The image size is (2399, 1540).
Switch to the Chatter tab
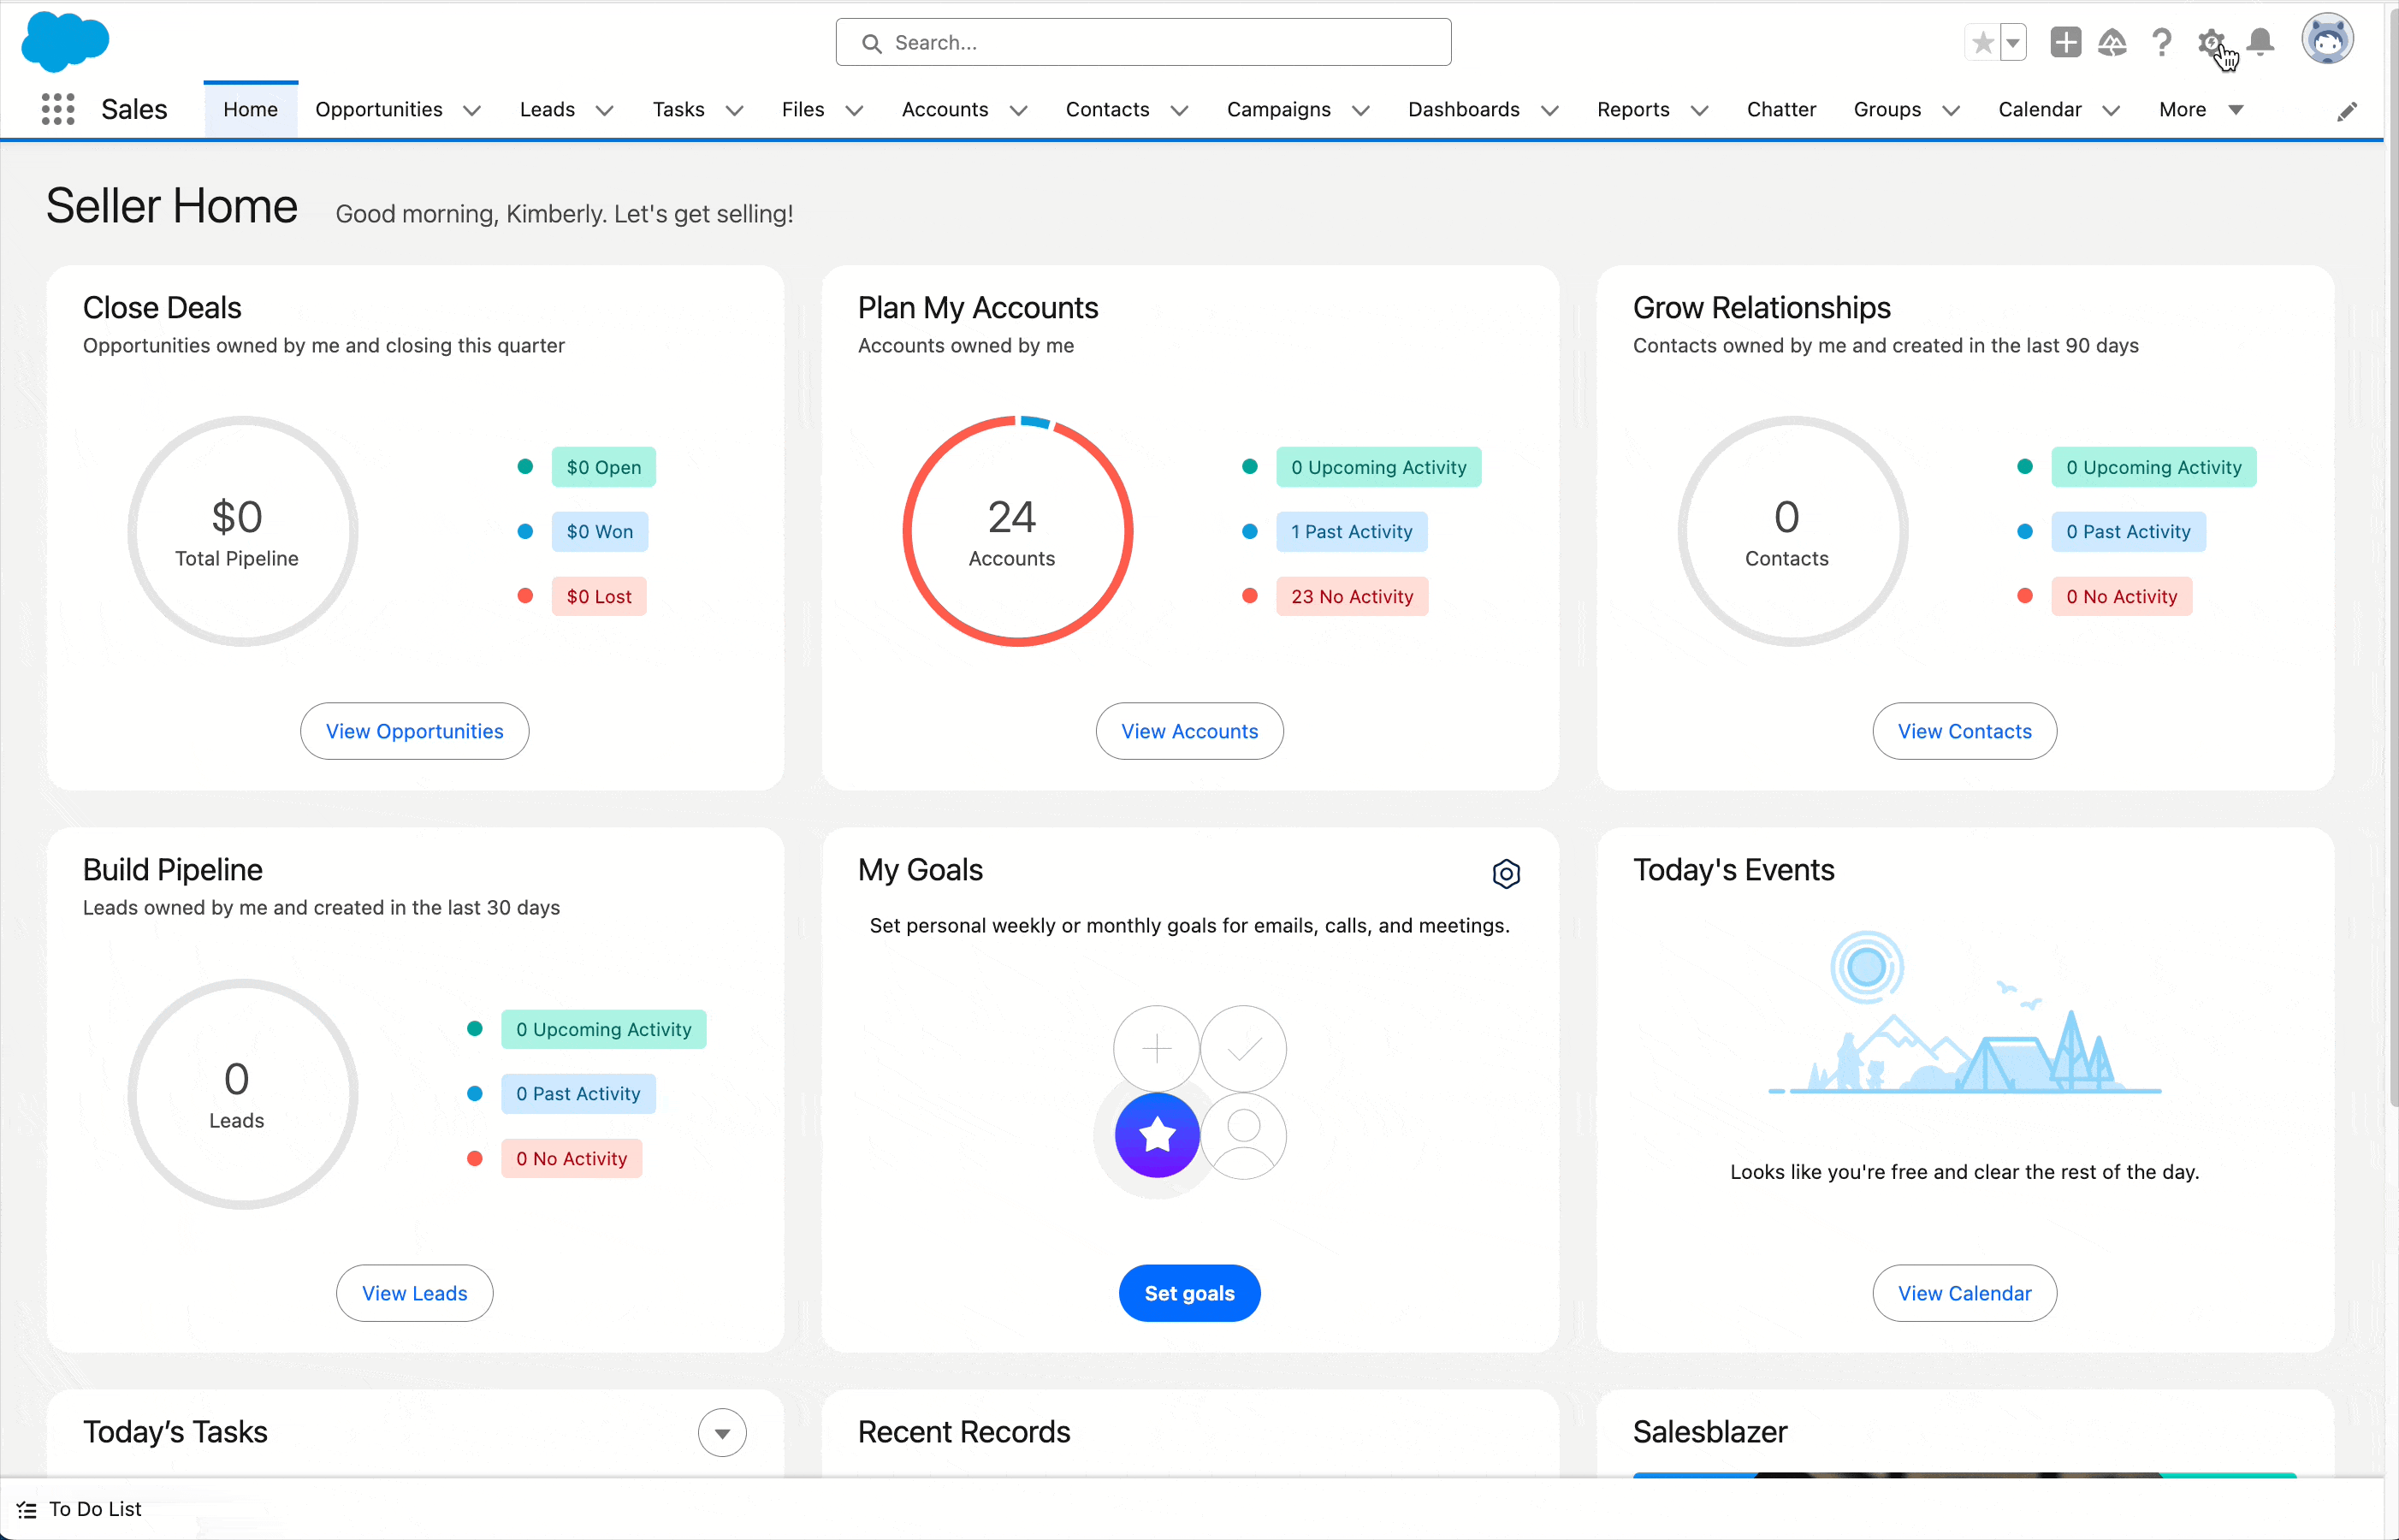1781,109
